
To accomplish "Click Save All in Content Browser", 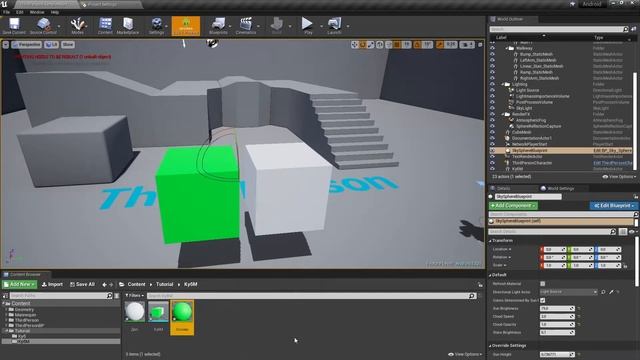I will 82,284.
